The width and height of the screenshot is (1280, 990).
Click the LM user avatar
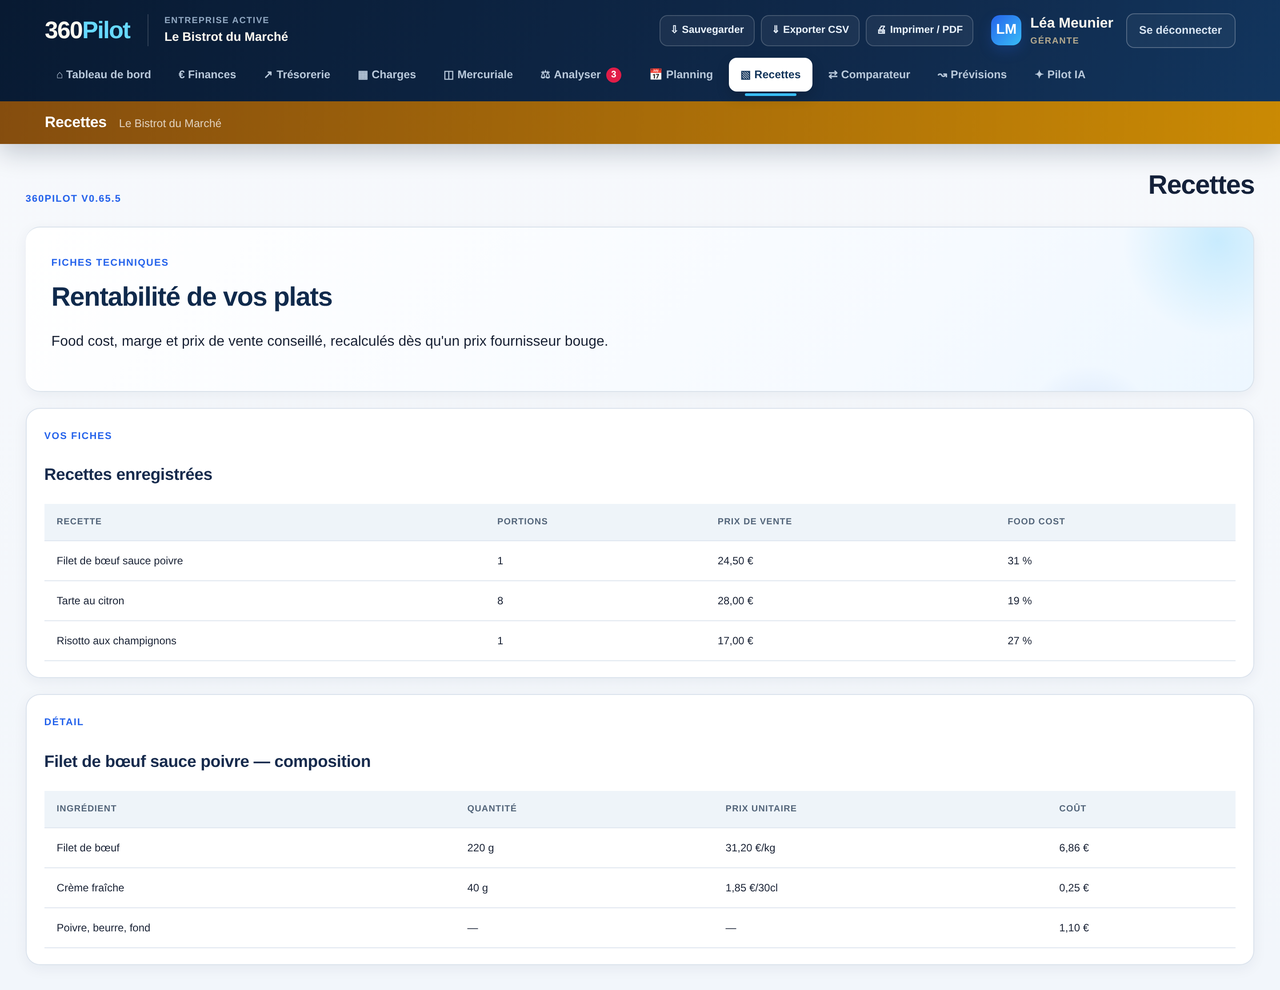coord(1006,30)
